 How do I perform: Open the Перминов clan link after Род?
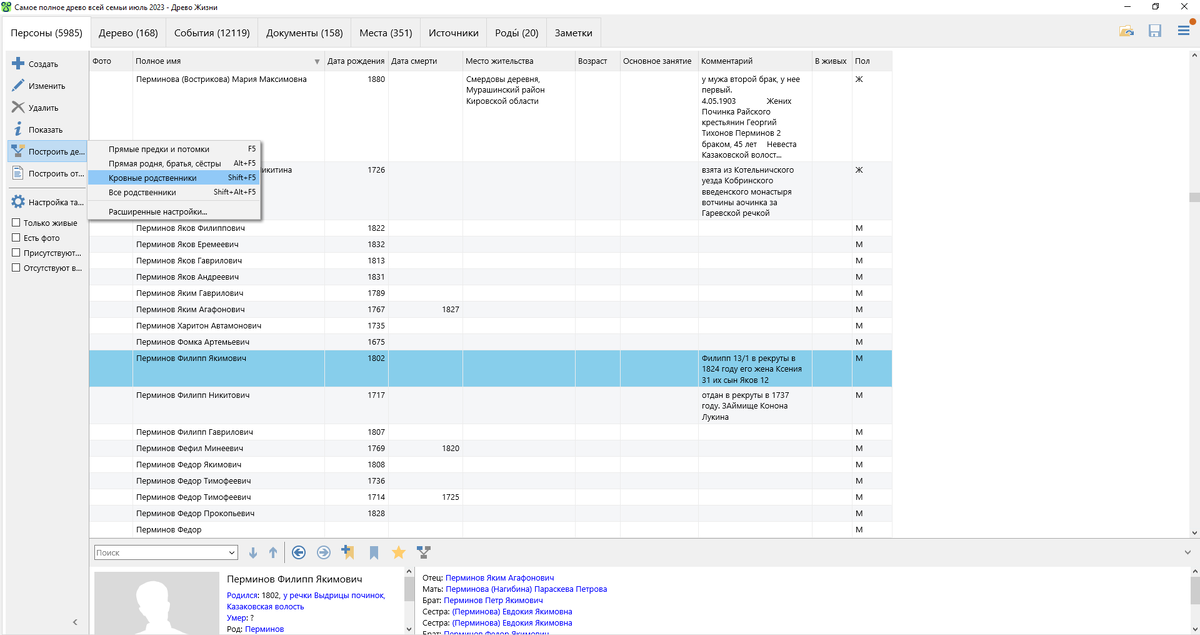coord(264,629)
